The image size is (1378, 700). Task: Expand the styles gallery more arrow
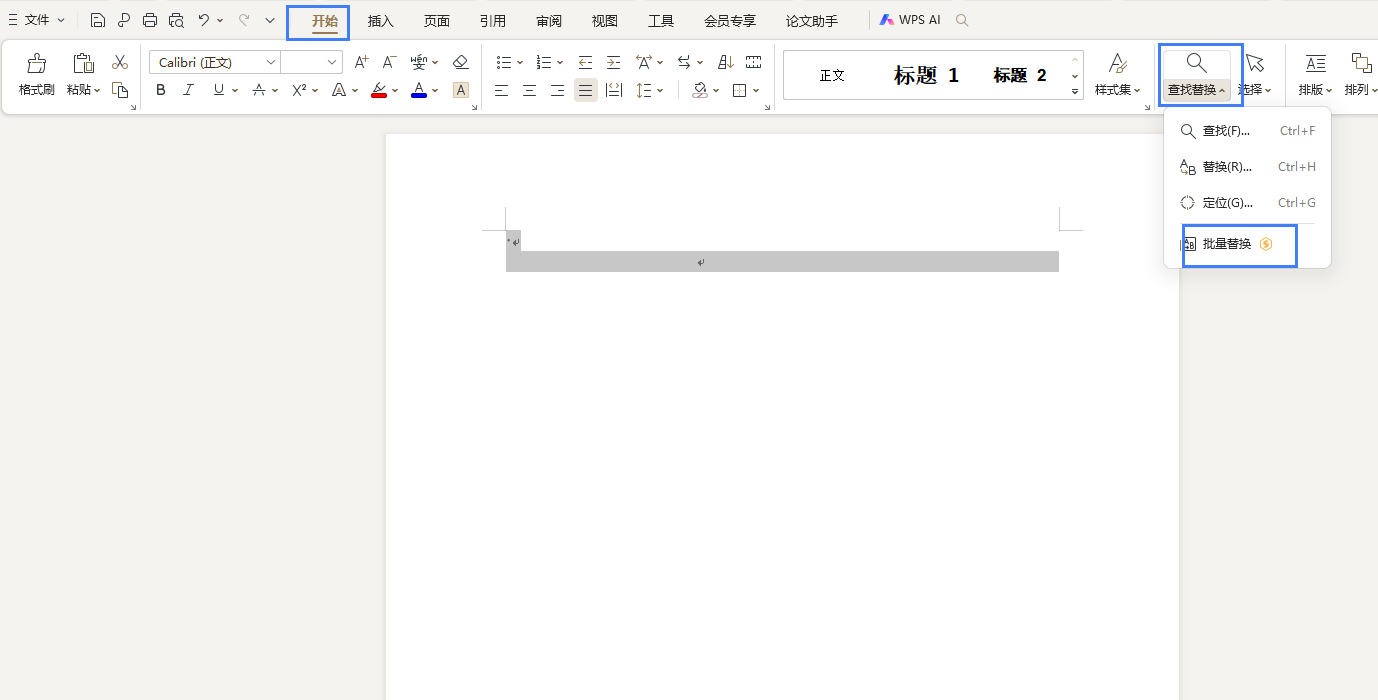pos(1075,92)
